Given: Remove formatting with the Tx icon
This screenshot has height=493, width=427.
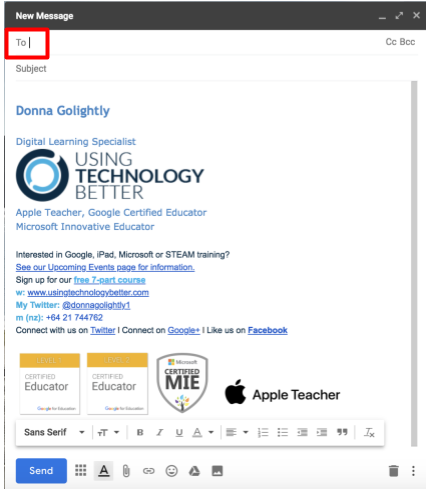Looking at the screenshot, I should [369, 433].
